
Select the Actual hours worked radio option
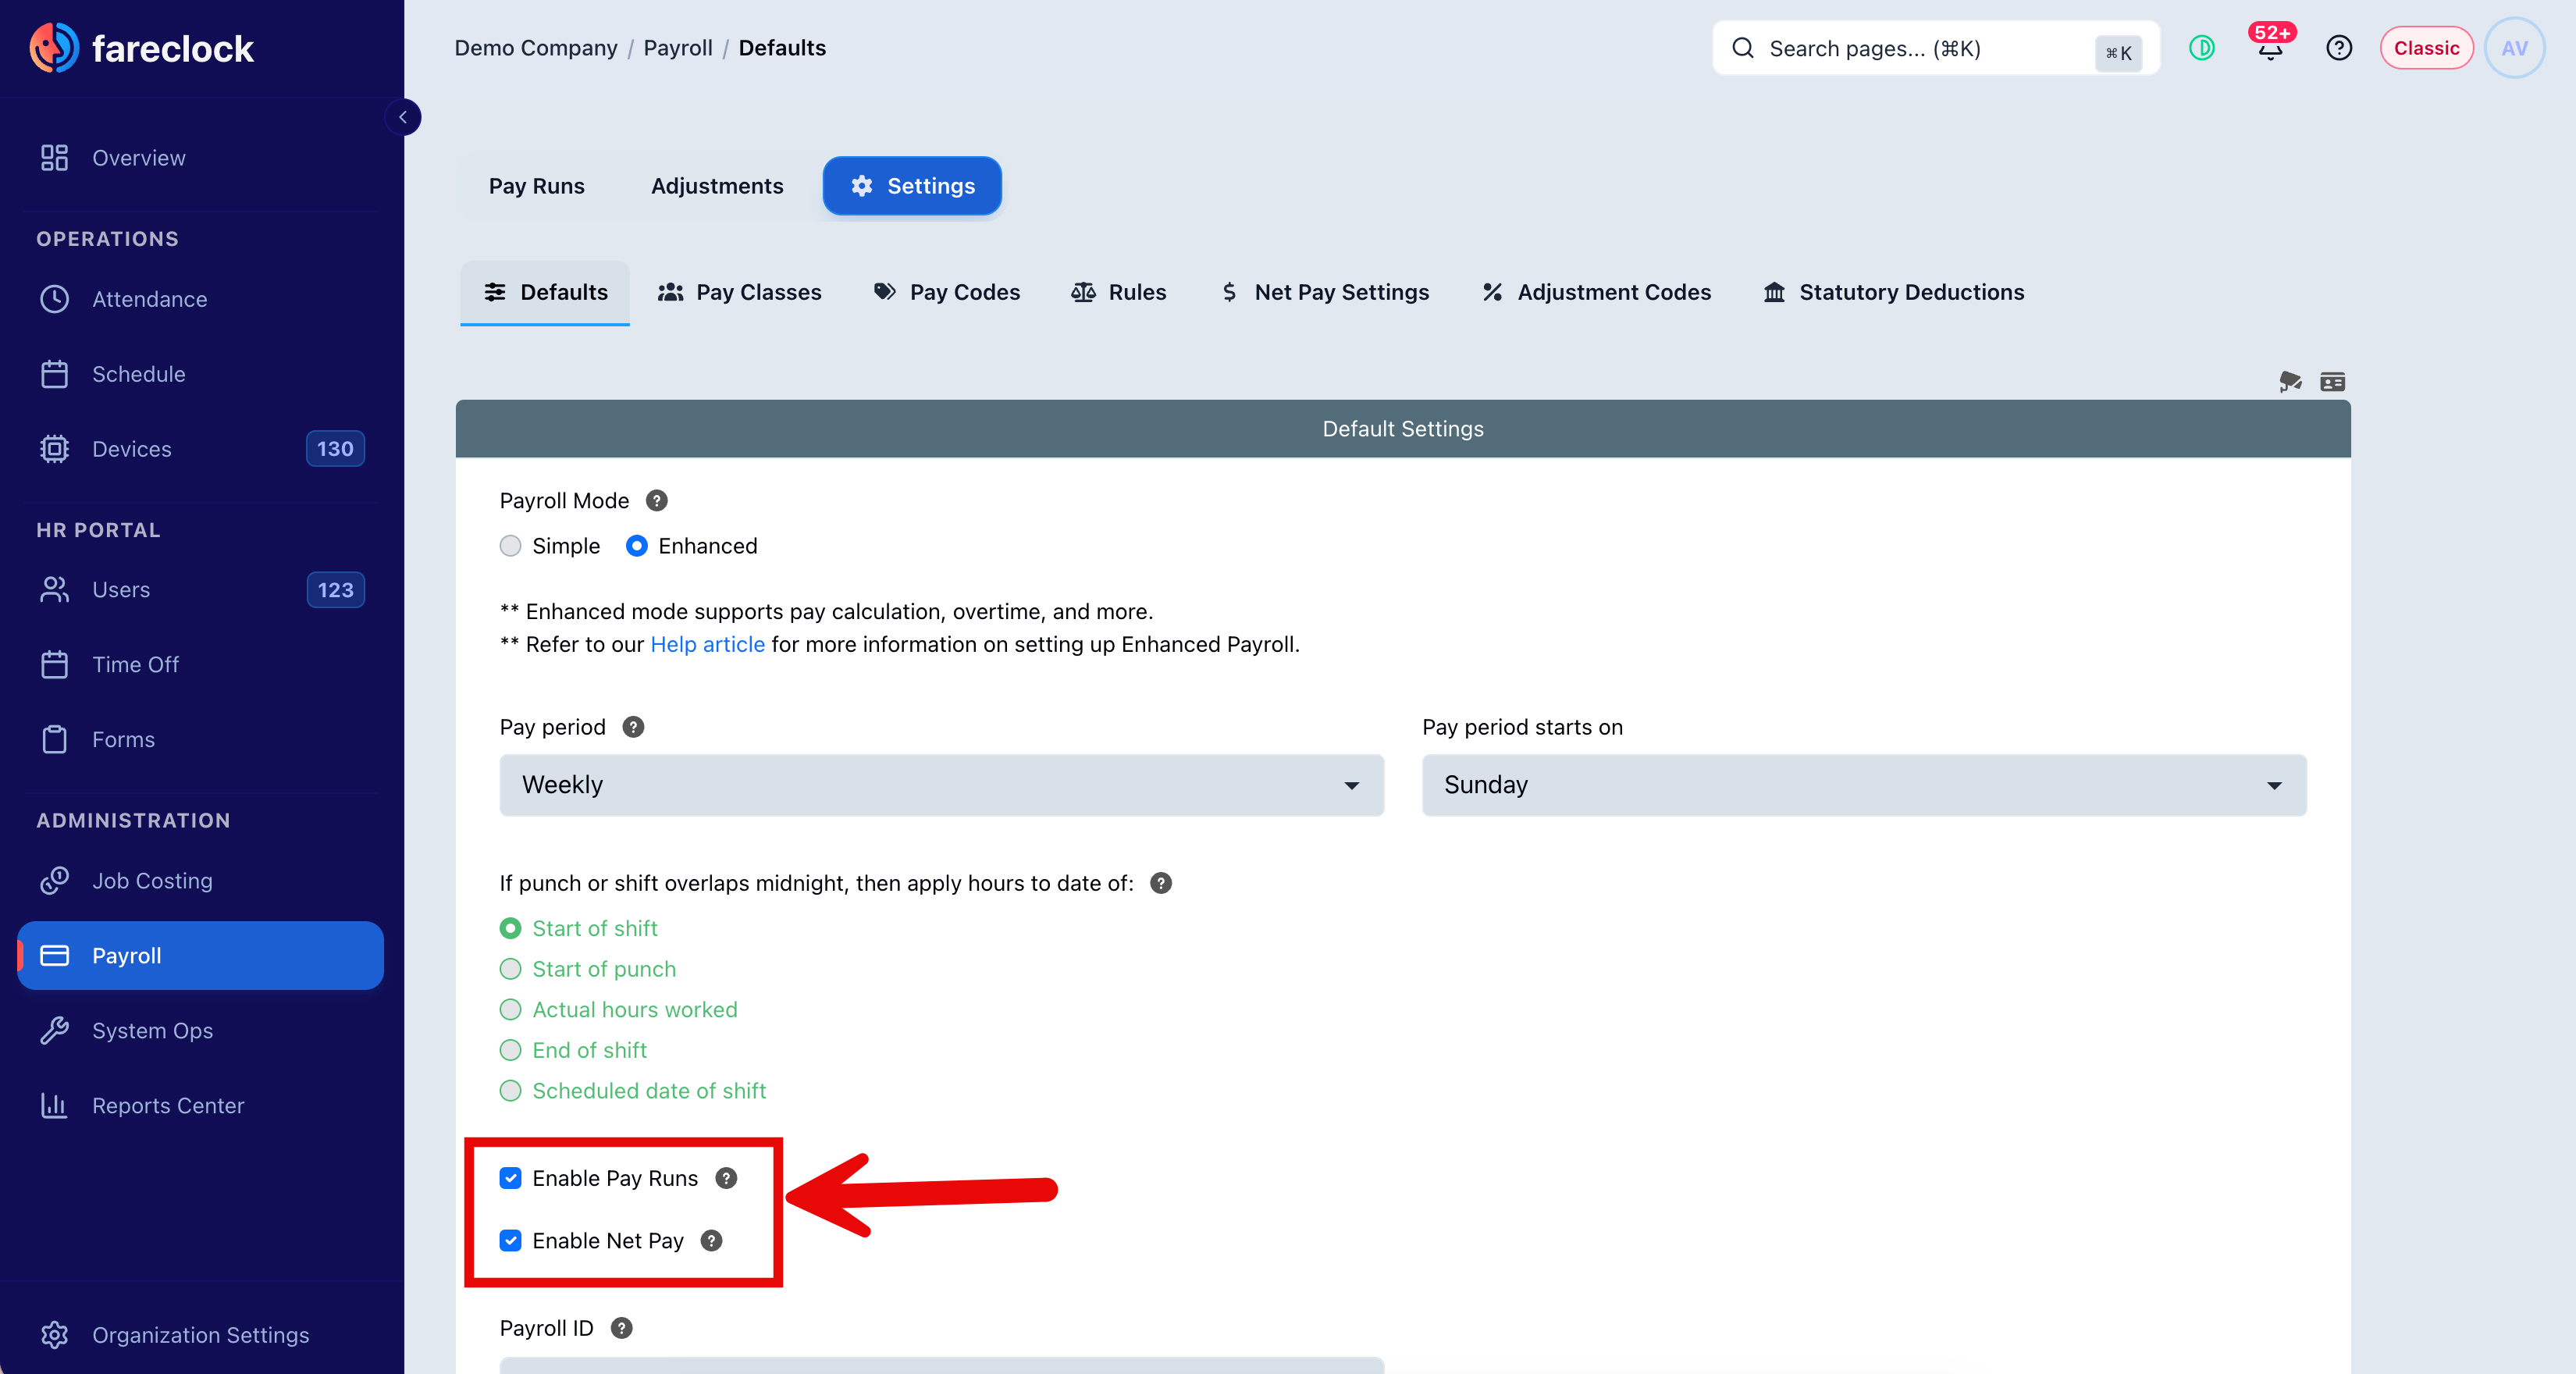511,1010
